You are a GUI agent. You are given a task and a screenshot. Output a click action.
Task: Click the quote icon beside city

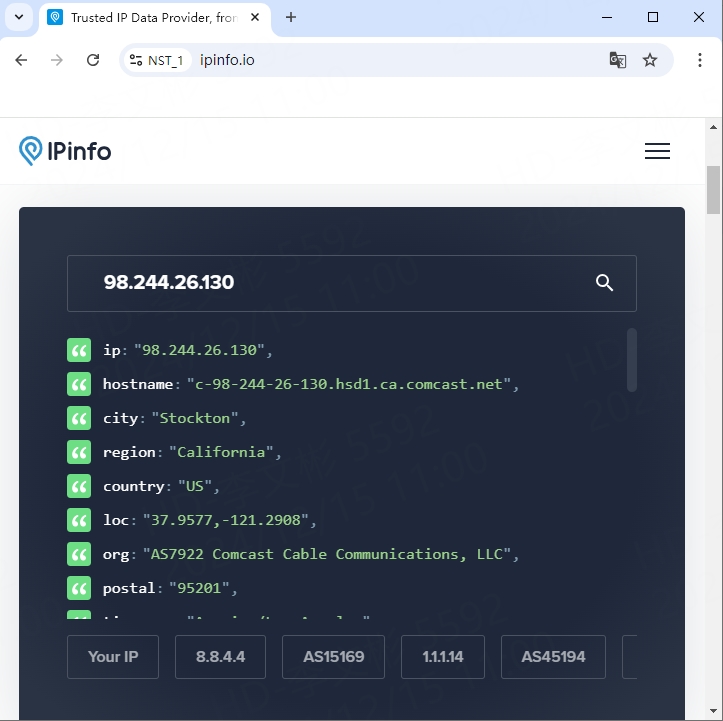pyautogui.click(x=79, y=418)
